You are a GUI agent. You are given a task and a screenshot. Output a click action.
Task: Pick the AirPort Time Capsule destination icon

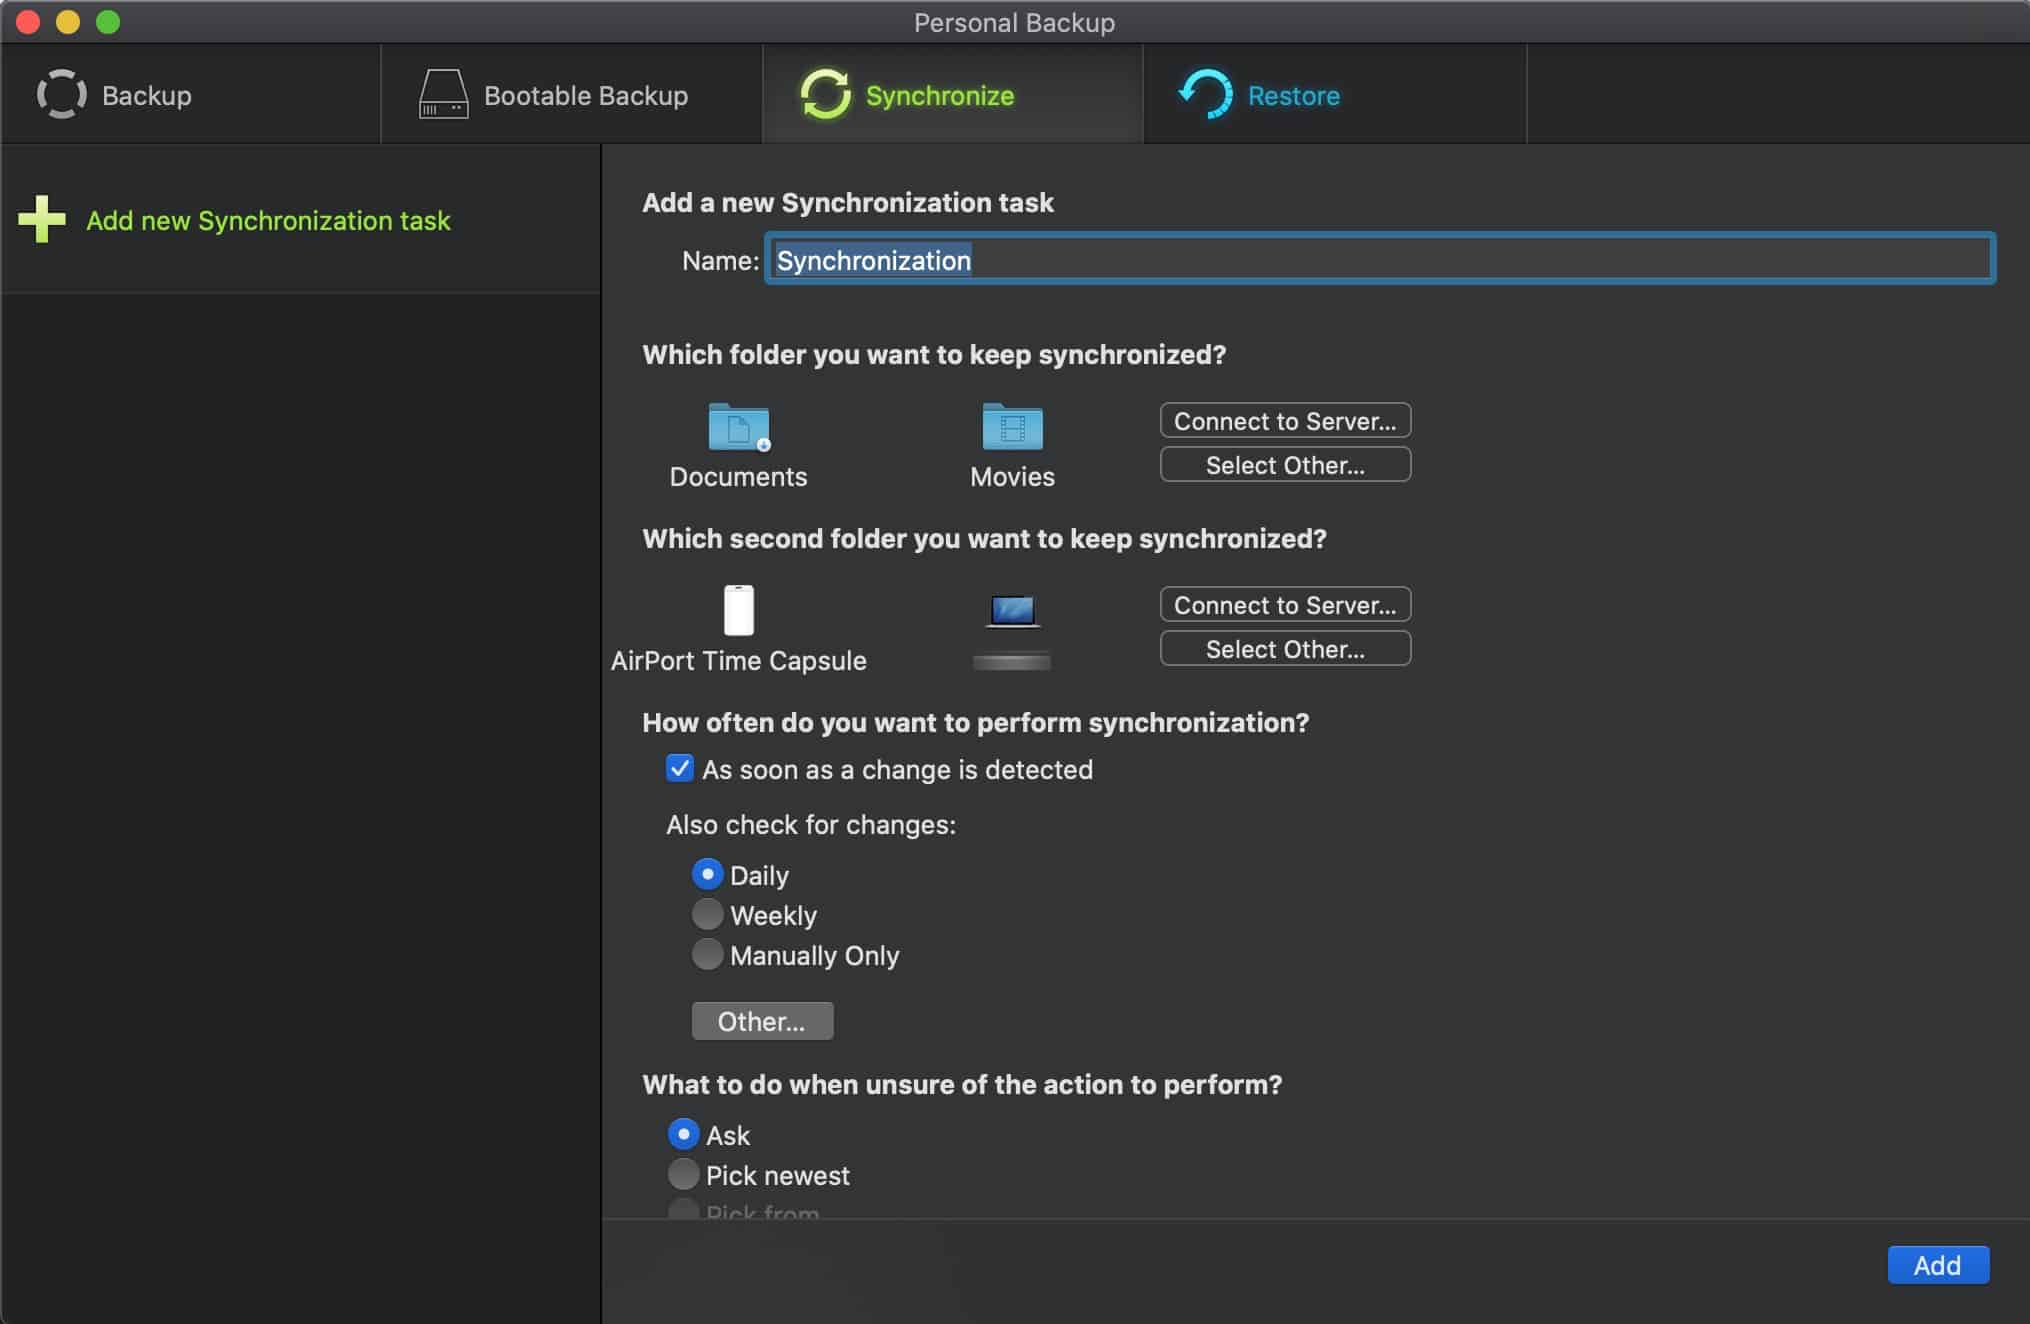tap(739, 610)
